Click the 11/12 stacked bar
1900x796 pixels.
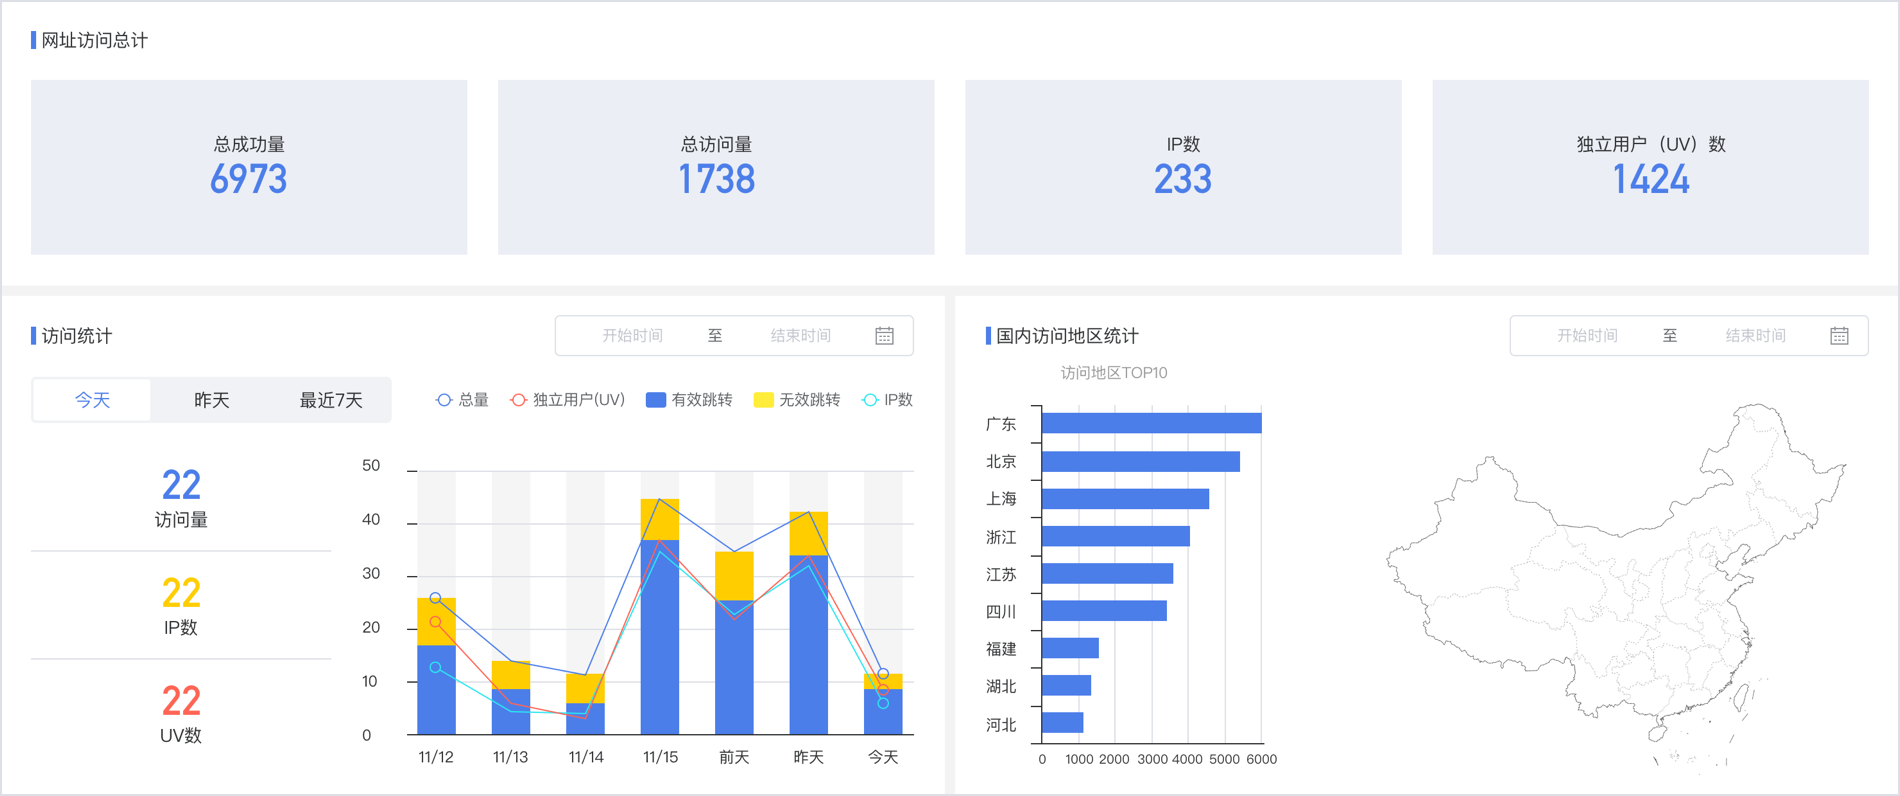click(x=436, y=666)
